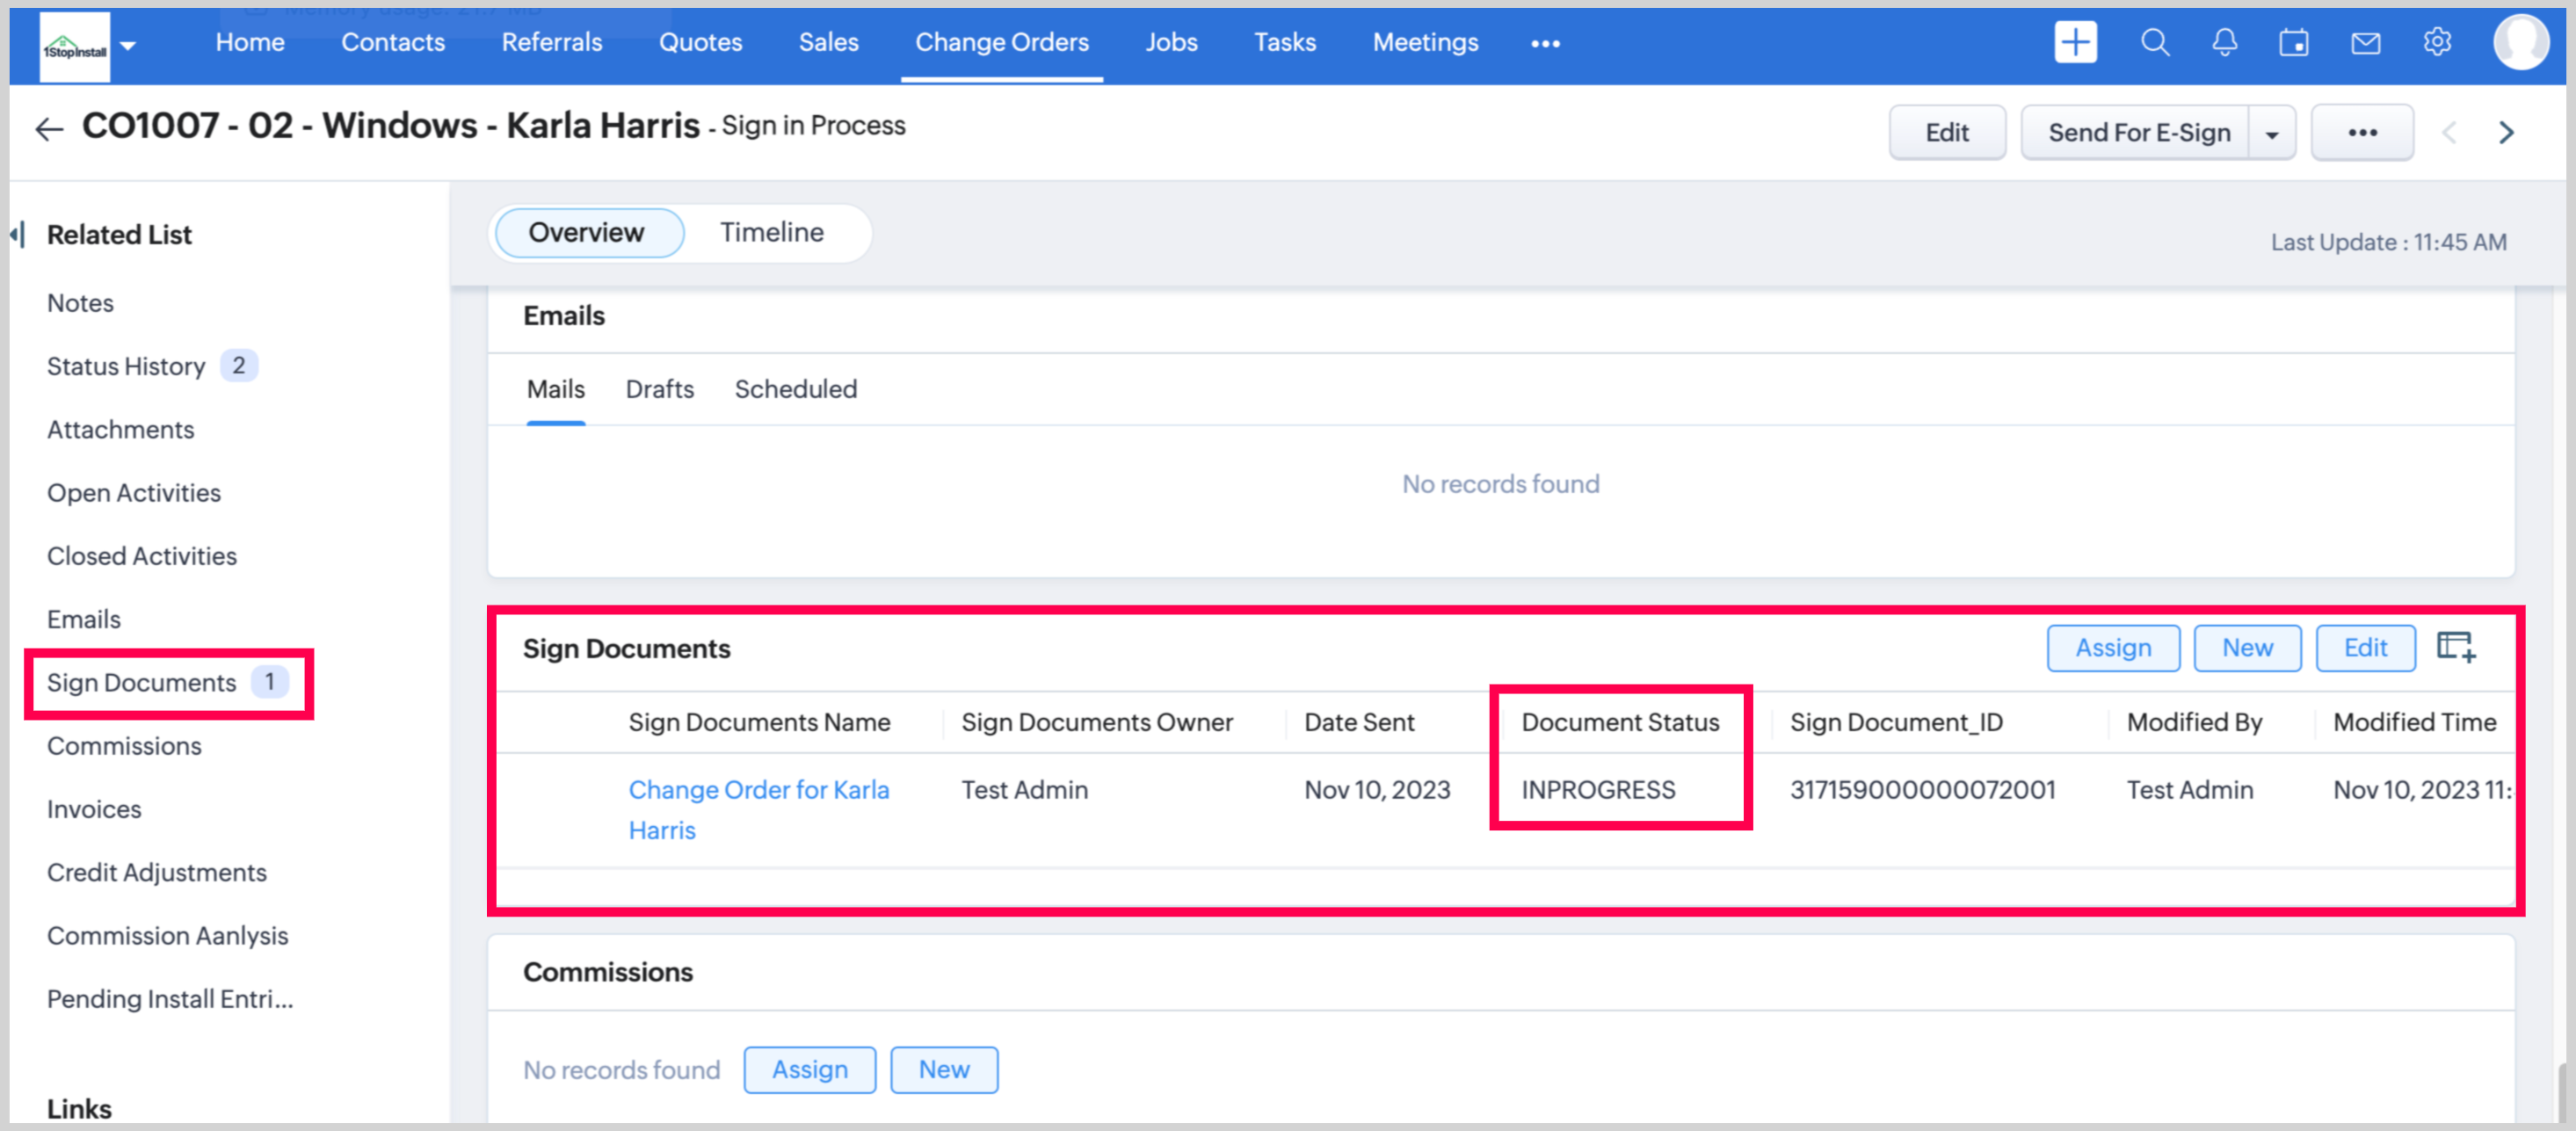Click the plus create-new icon

[2075, 43]
